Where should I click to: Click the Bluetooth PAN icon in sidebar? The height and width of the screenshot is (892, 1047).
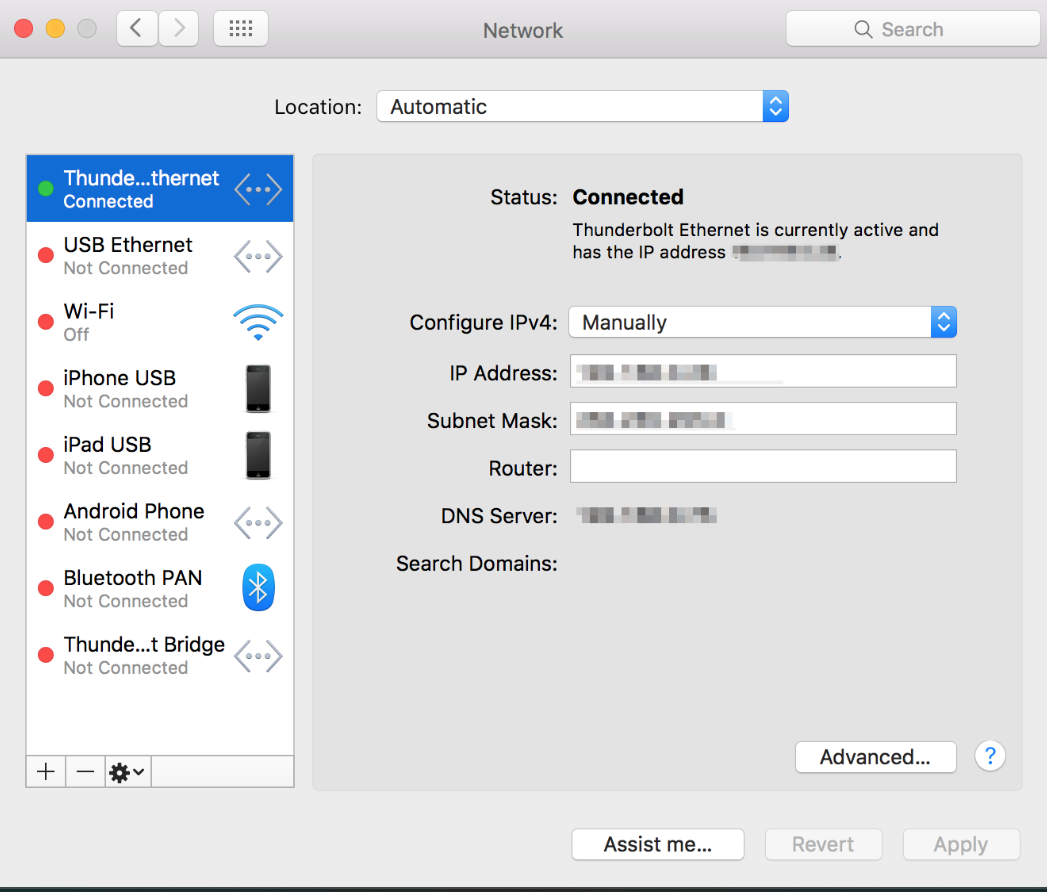258,587
